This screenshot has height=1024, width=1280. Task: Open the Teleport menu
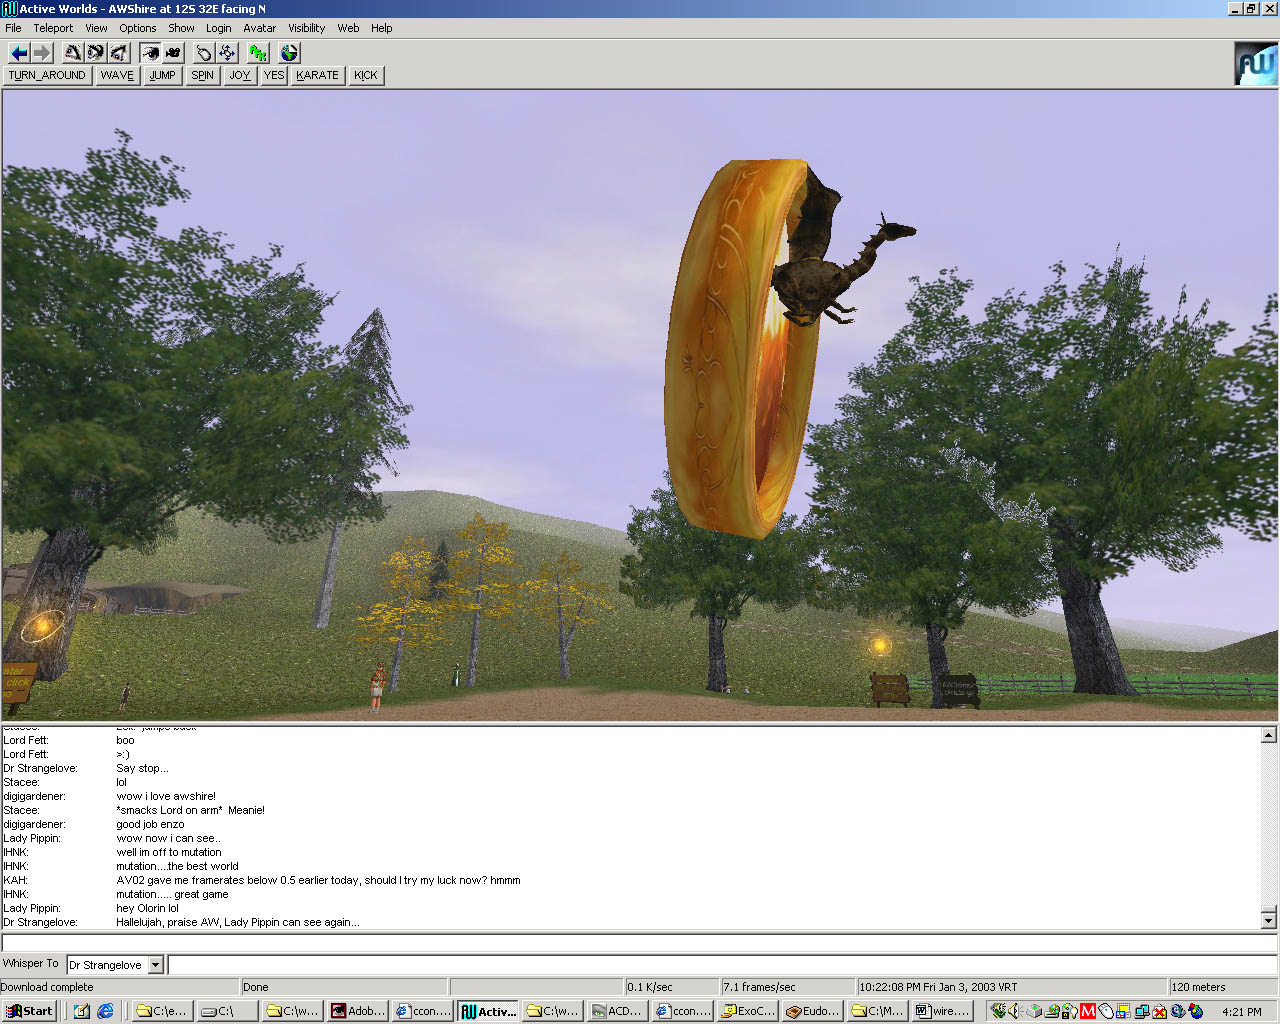click(x=53, y=28)
